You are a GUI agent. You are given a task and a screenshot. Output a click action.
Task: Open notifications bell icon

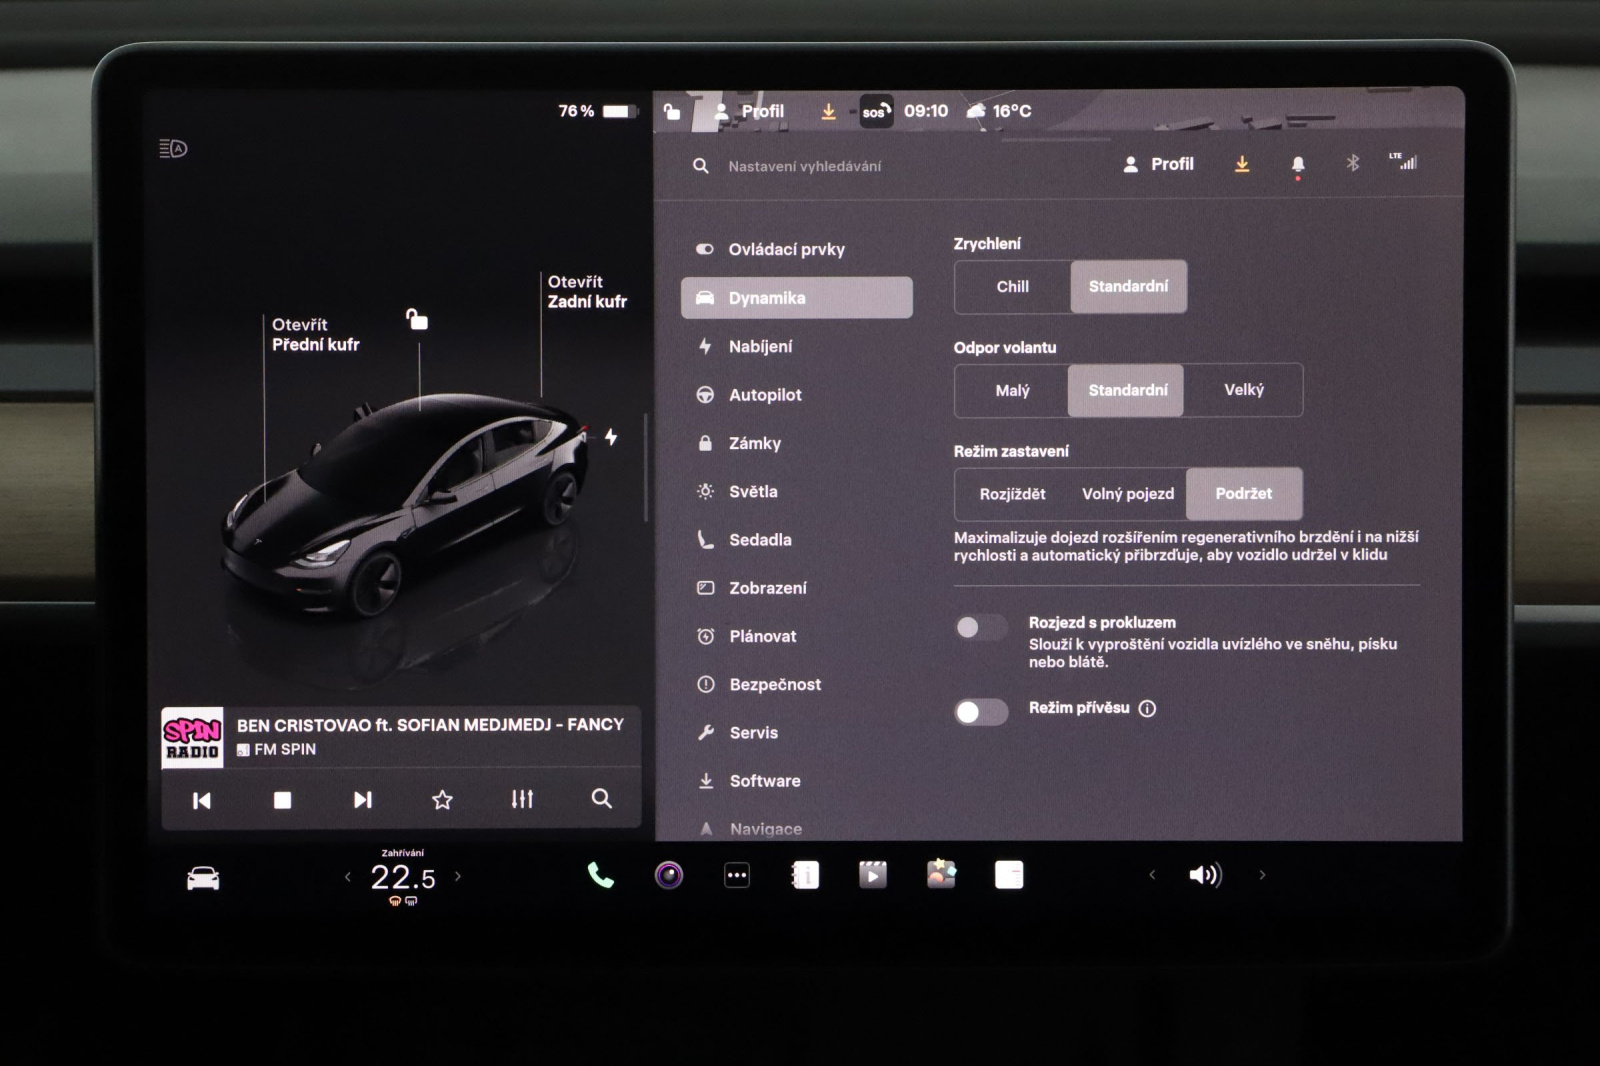click(x=1297, y=164)
